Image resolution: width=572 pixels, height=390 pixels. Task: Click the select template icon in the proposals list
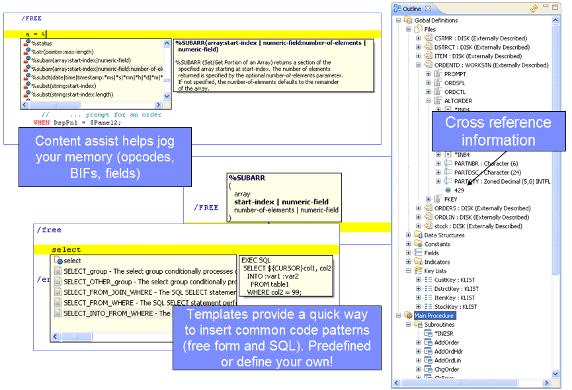pyautogui.click(x=59, y=260)
